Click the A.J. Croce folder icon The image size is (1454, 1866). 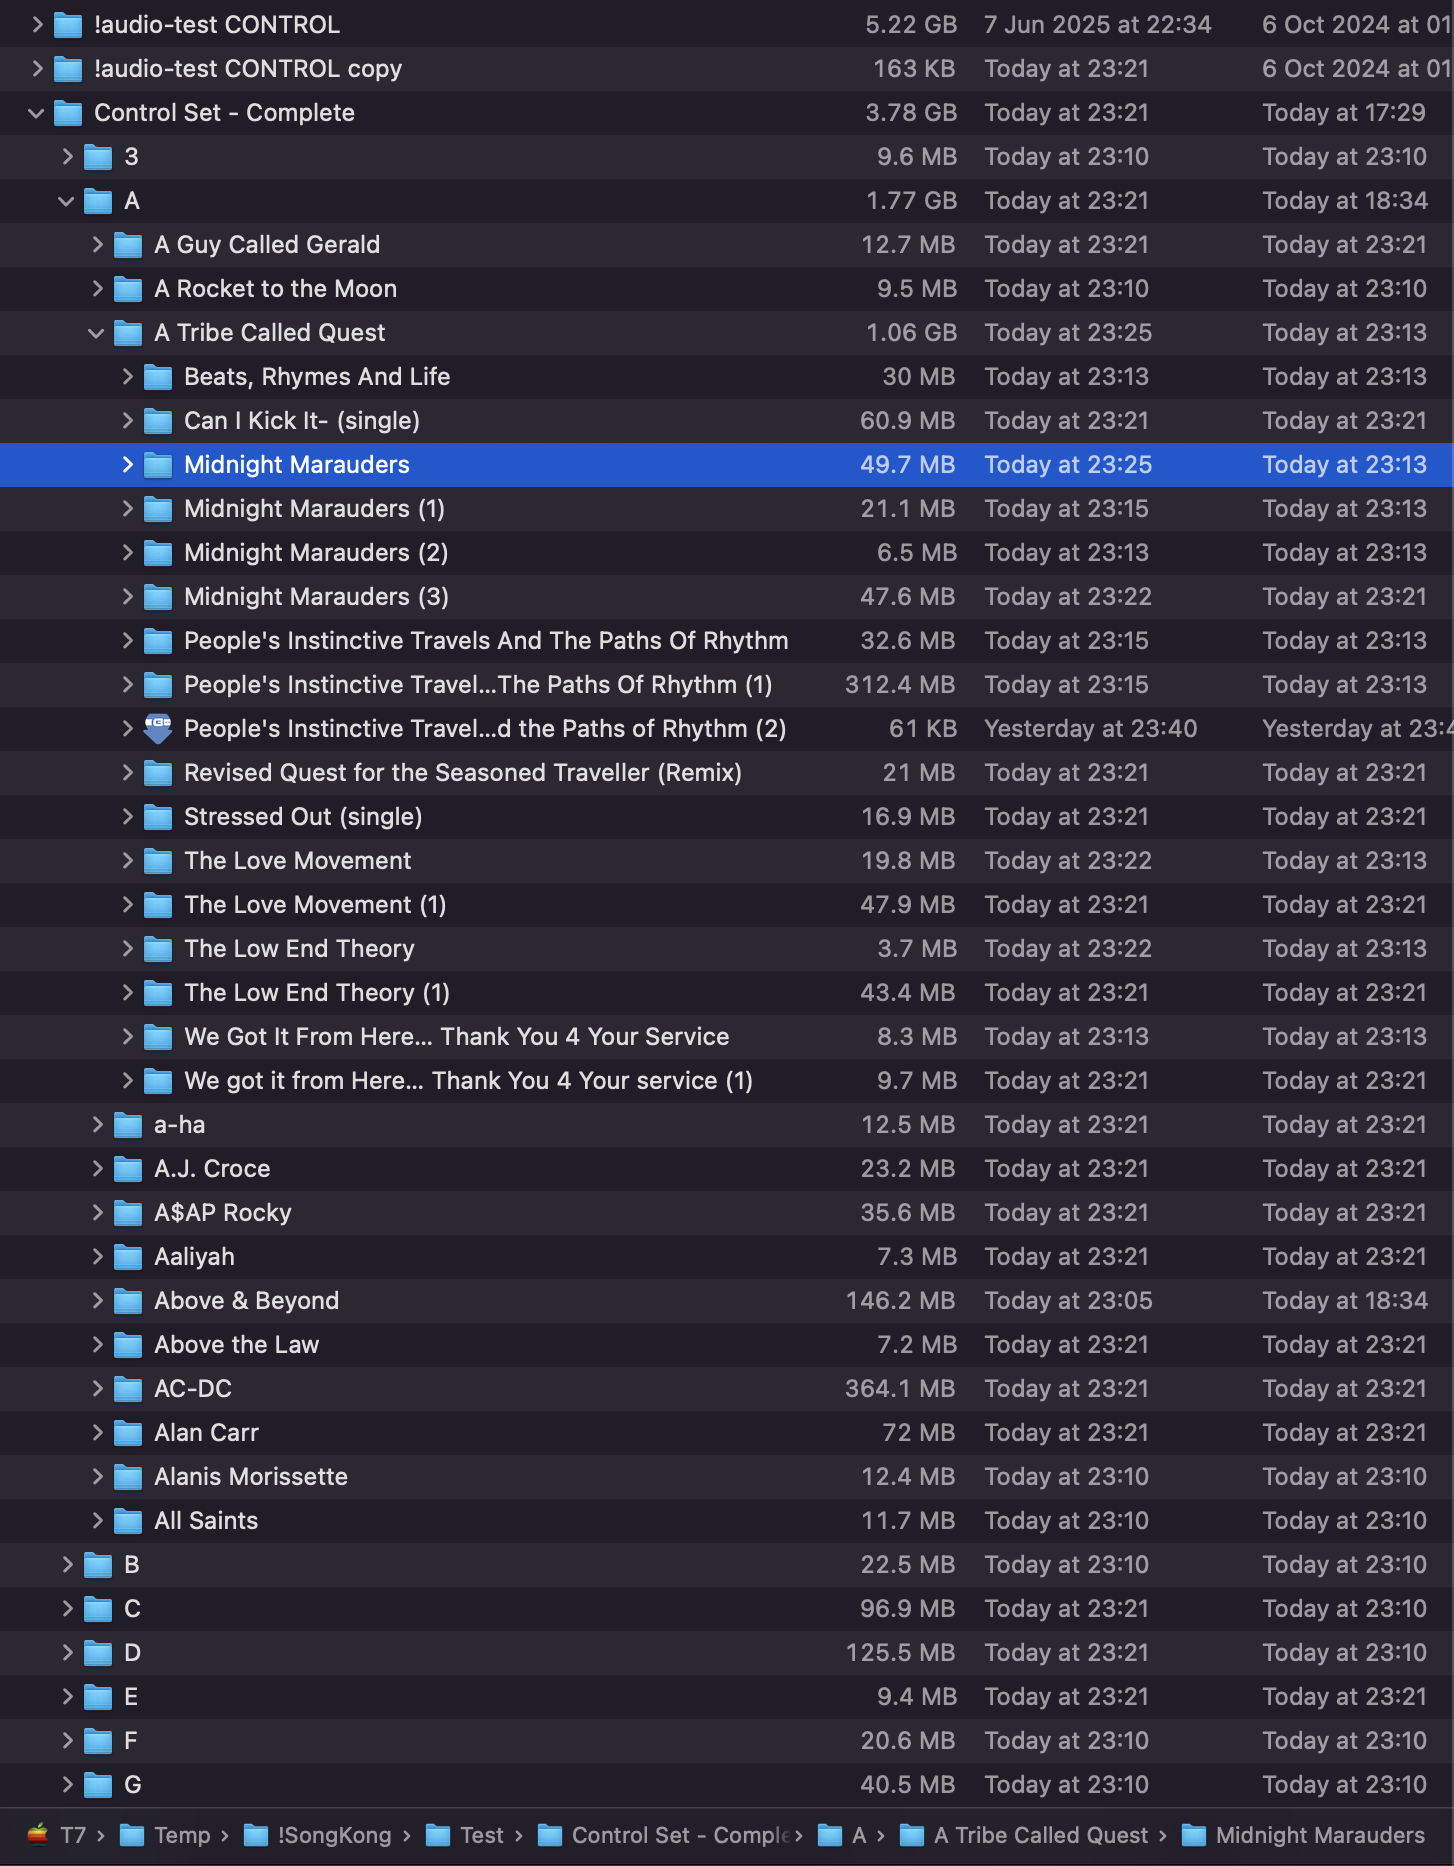click(x=128, y=1169)
